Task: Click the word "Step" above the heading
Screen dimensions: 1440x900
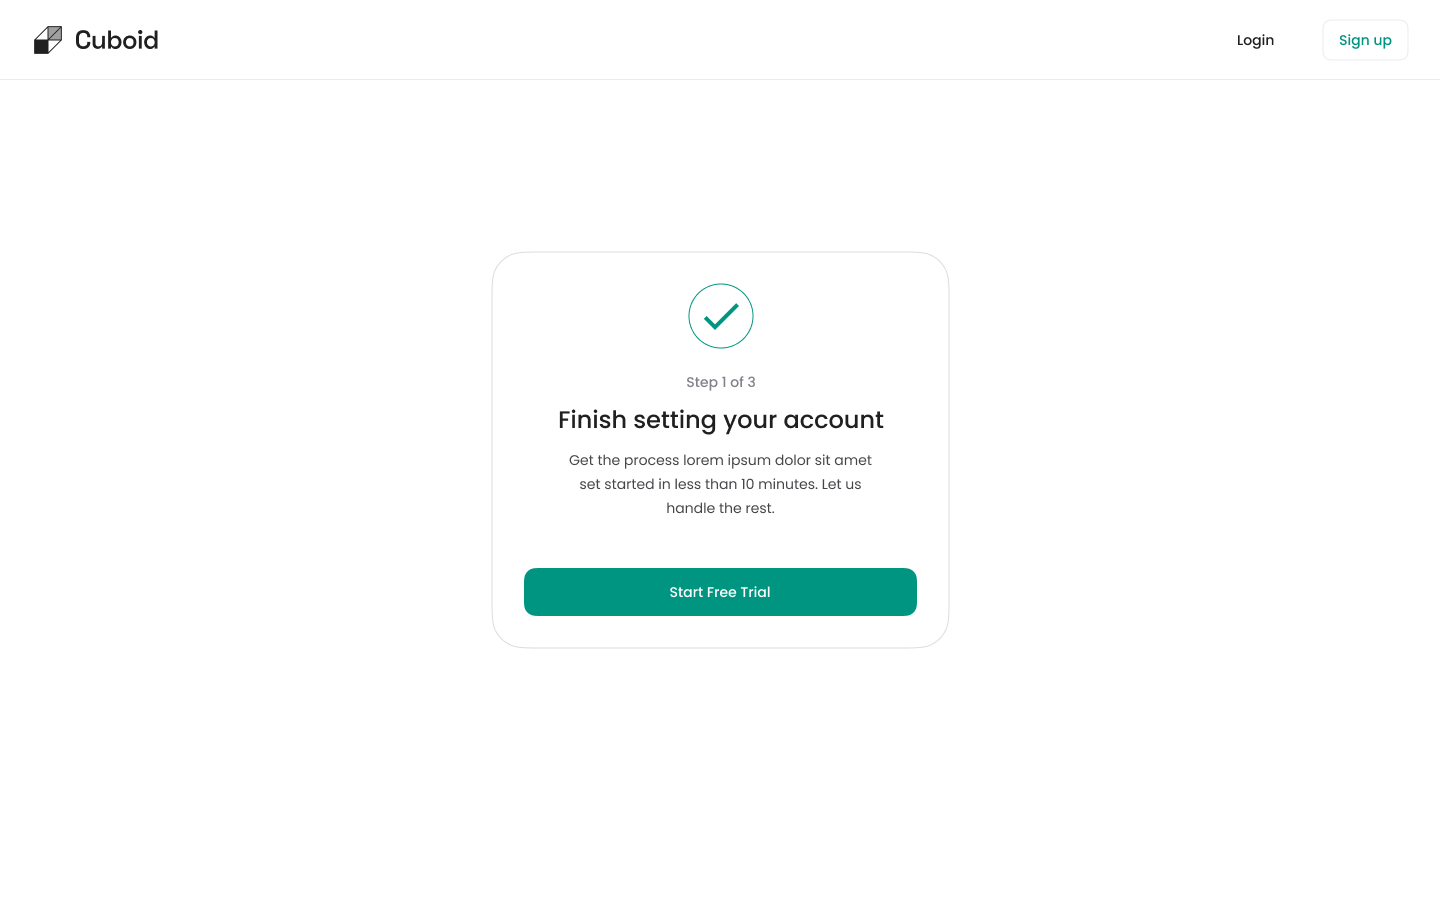Action: click(x=701, y=382)
